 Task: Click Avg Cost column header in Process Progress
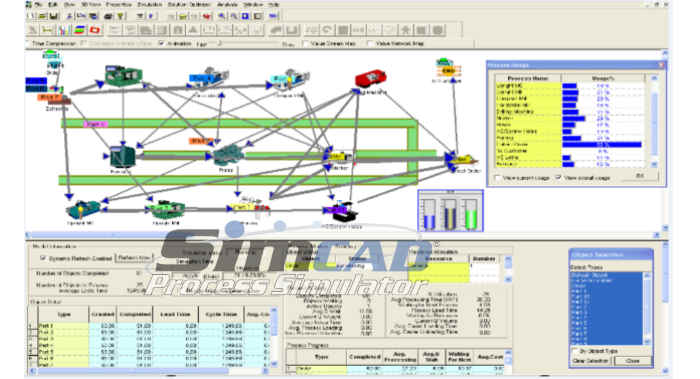(490, 357)
